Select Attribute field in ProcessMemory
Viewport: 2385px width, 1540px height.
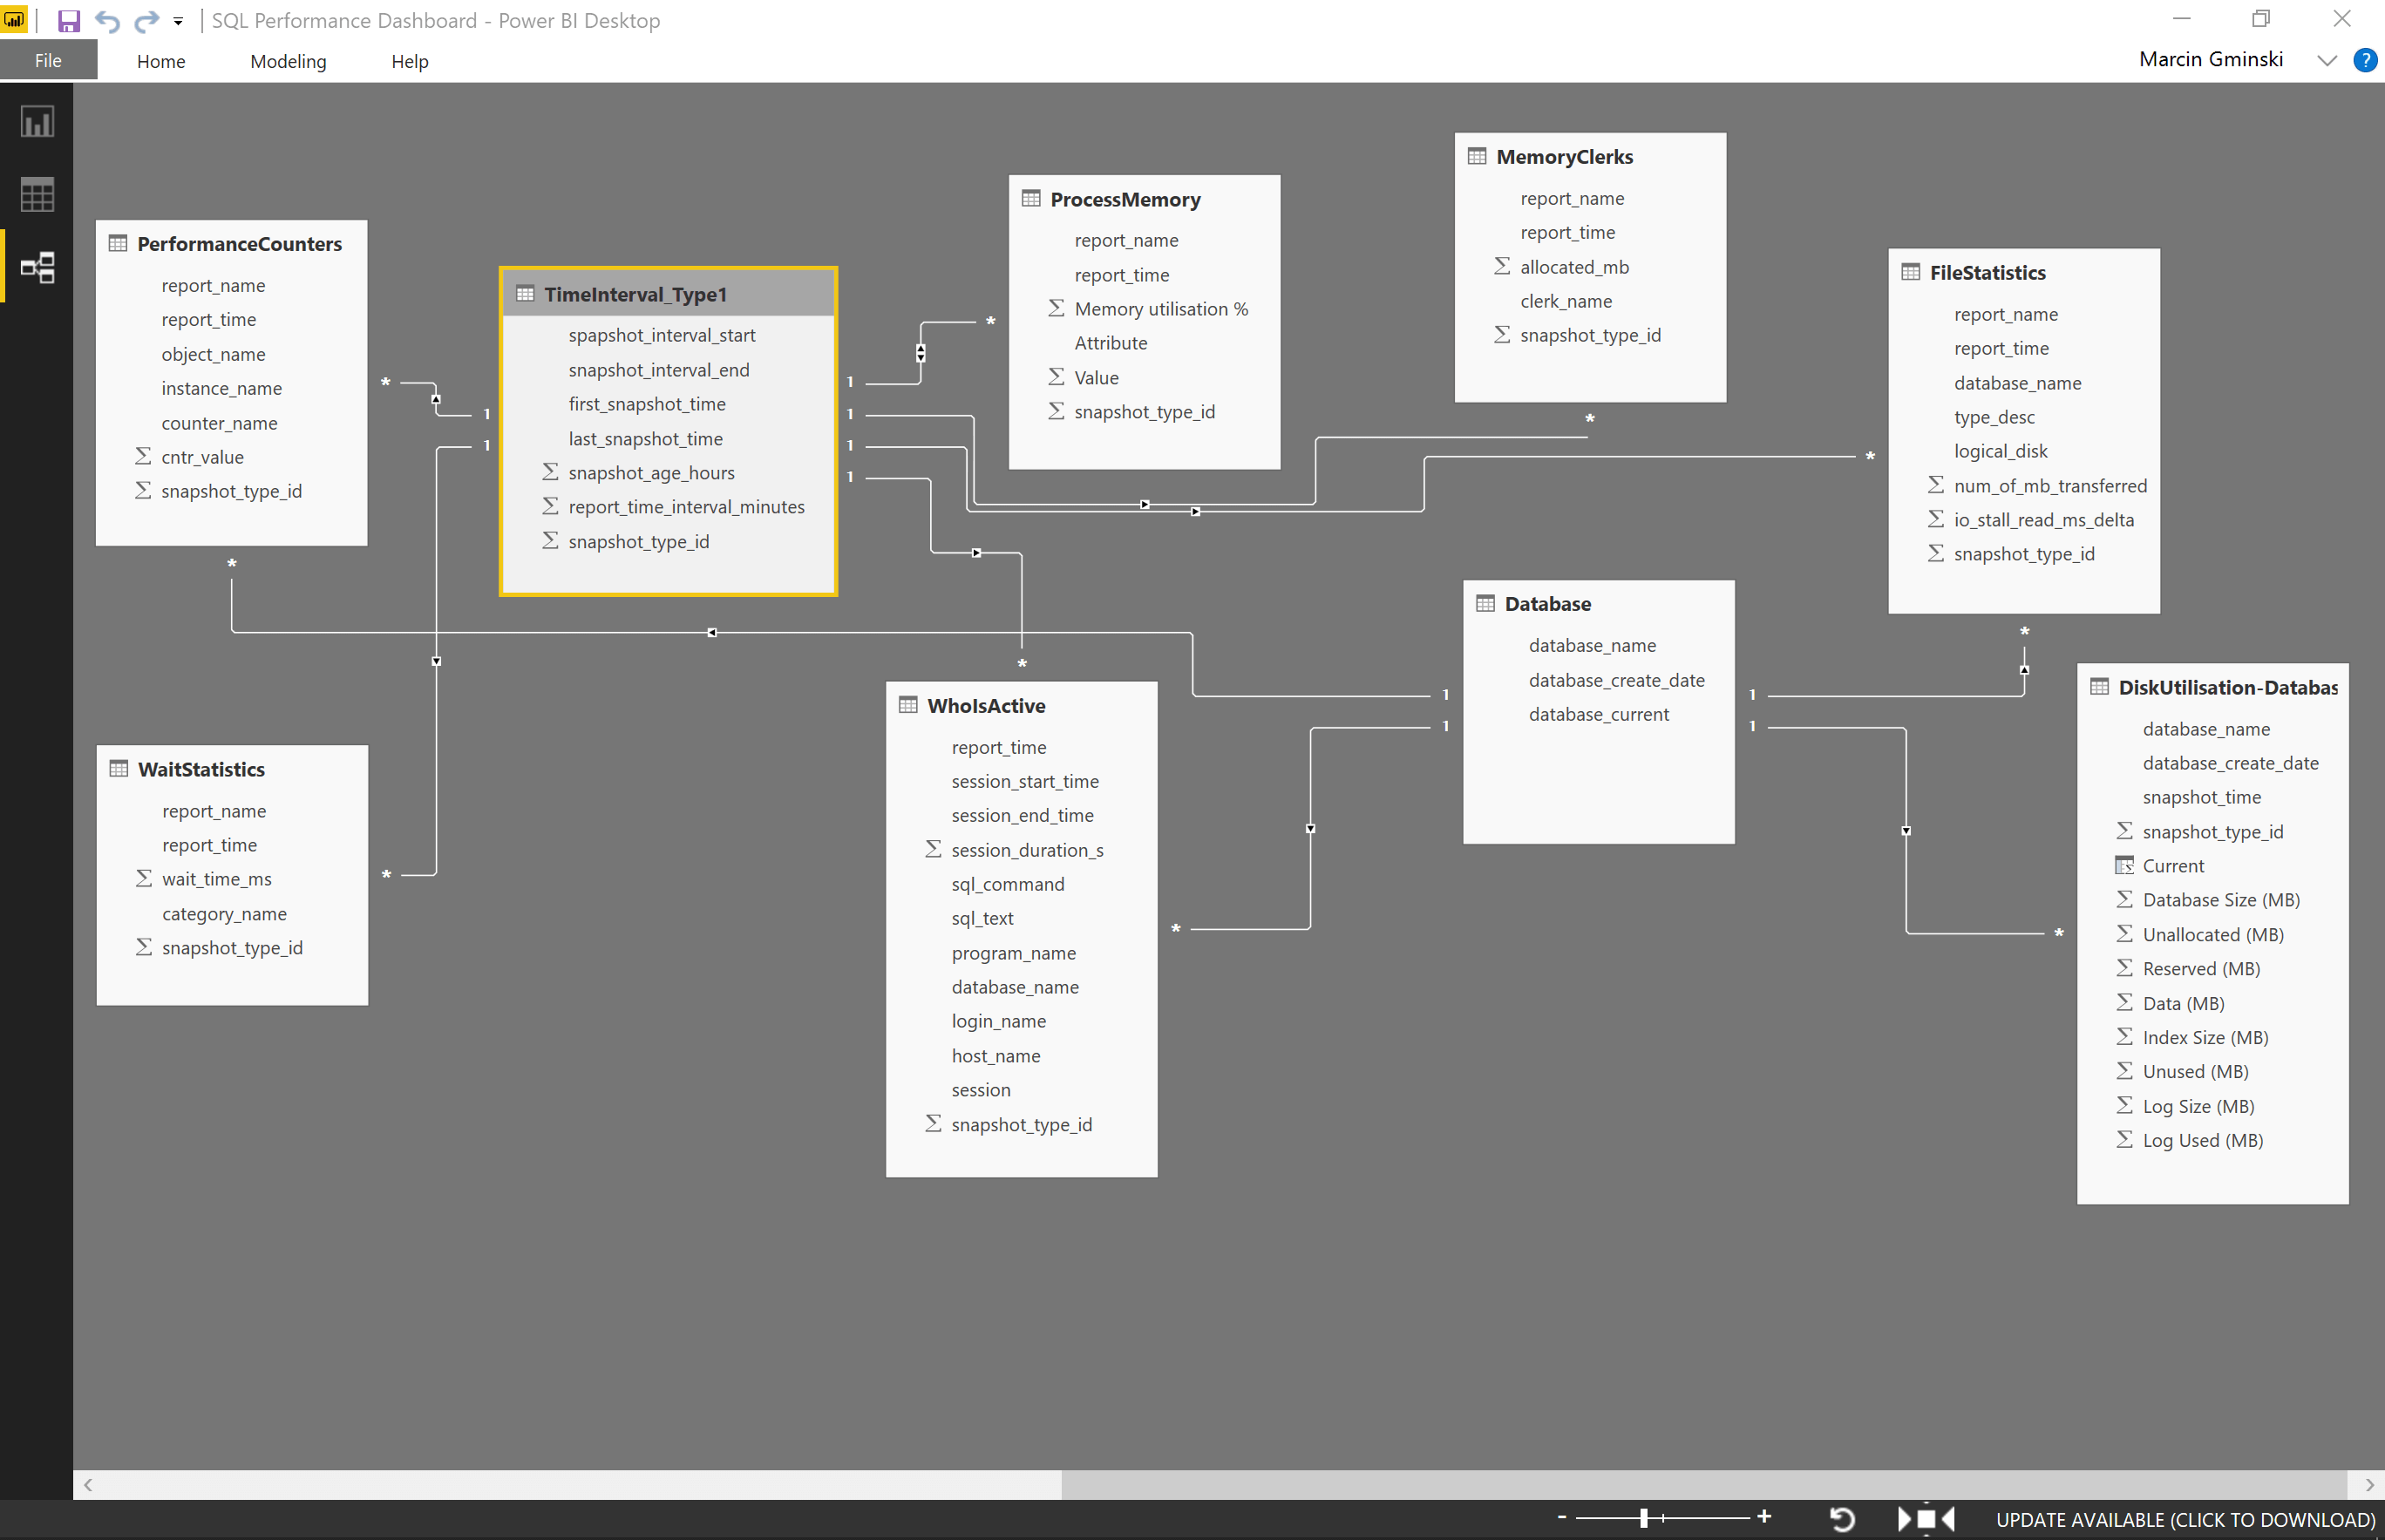pos(1110,343)
